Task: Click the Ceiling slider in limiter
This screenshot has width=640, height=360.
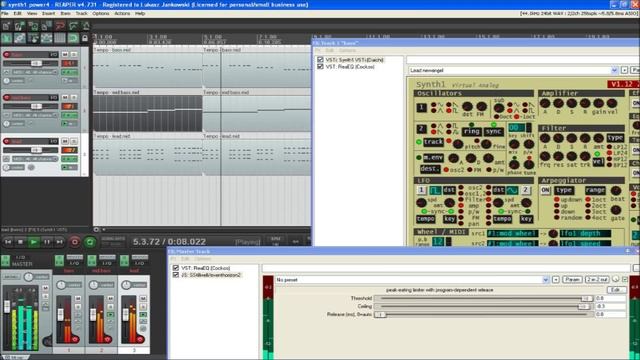Action: coord(484,306)
